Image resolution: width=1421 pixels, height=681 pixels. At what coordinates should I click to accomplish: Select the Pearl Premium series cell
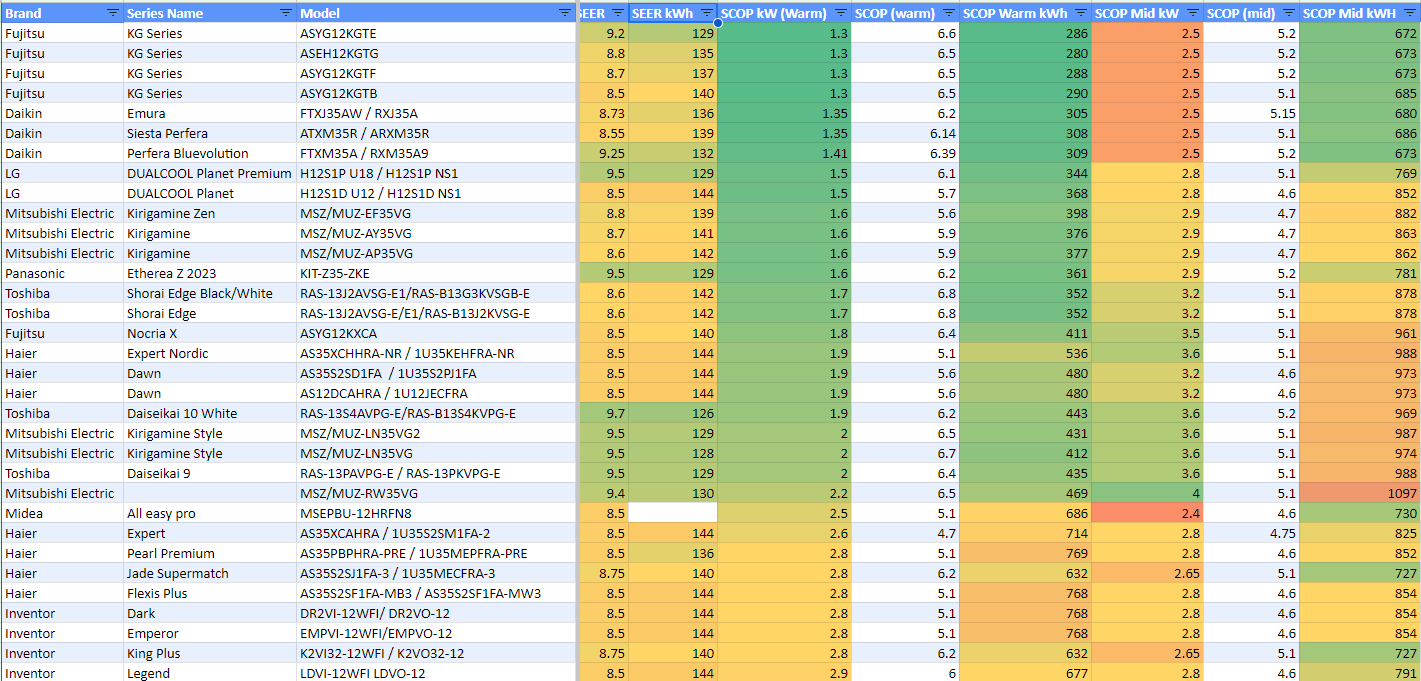coord(210,553)
